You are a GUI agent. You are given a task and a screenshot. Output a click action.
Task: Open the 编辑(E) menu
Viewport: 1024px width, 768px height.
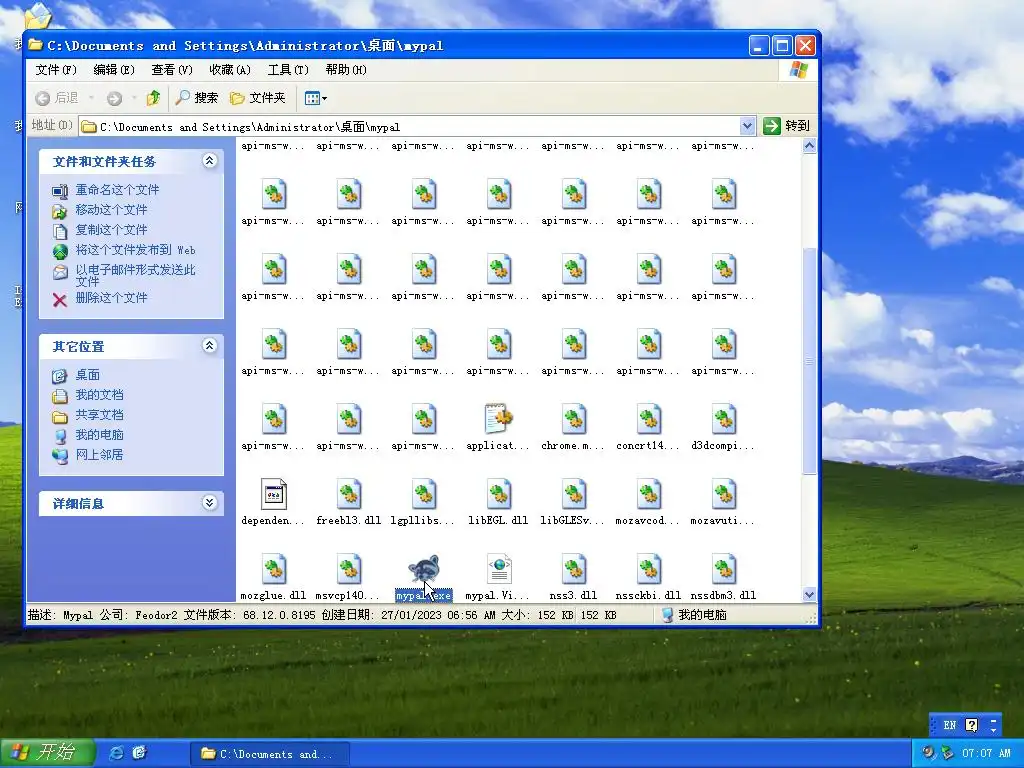click(114, 70)
